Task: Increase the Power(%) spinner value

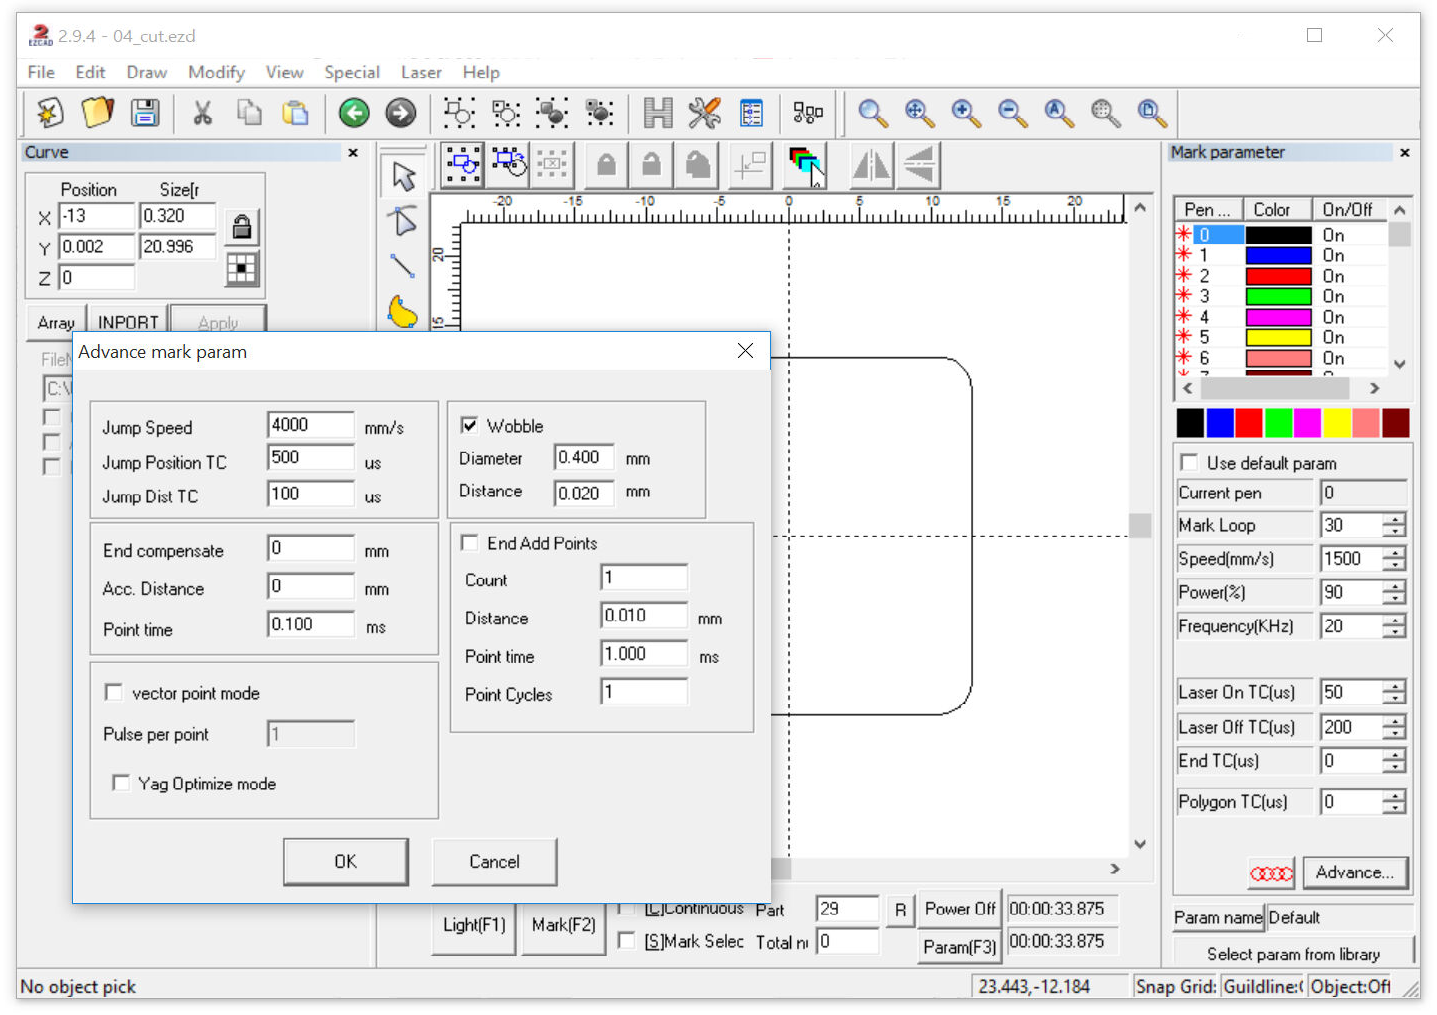Action: click(1394, 586)
